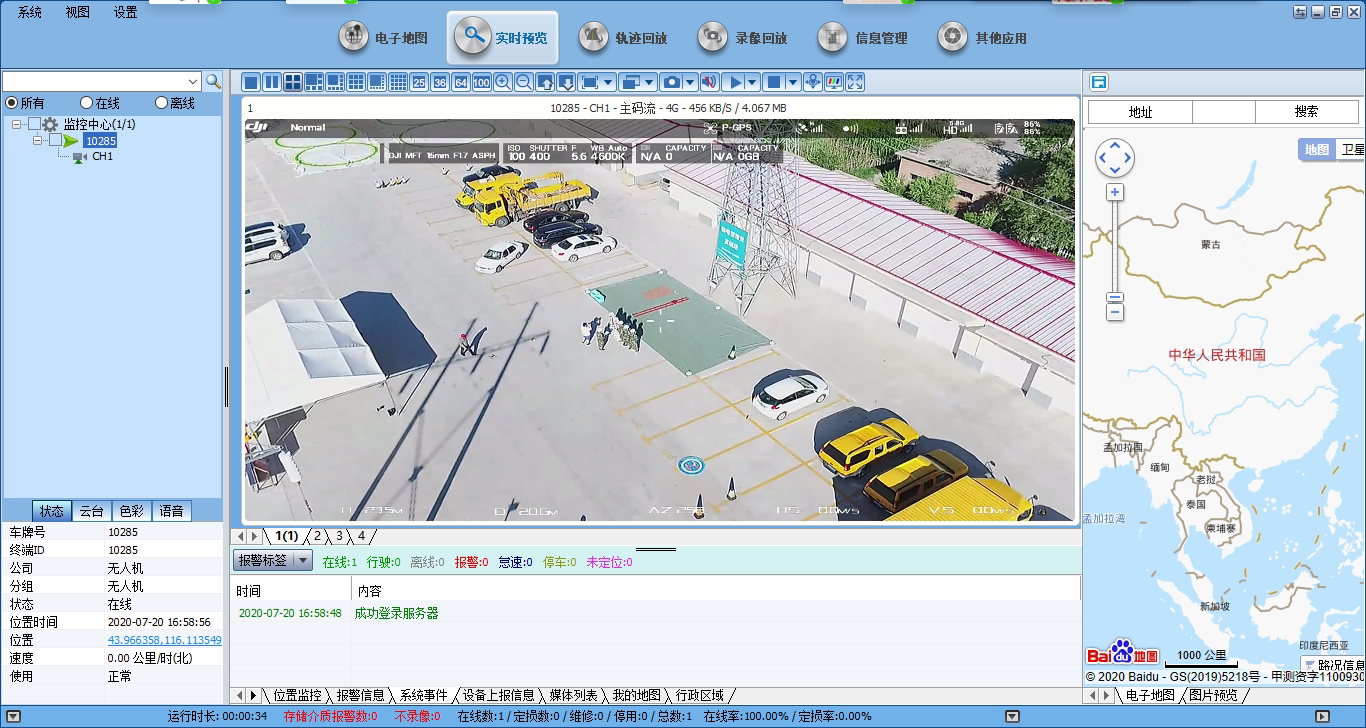Check the 10285 device checkbox
This screenshot has height=728, width=1366.
click(x=56, y=140)
